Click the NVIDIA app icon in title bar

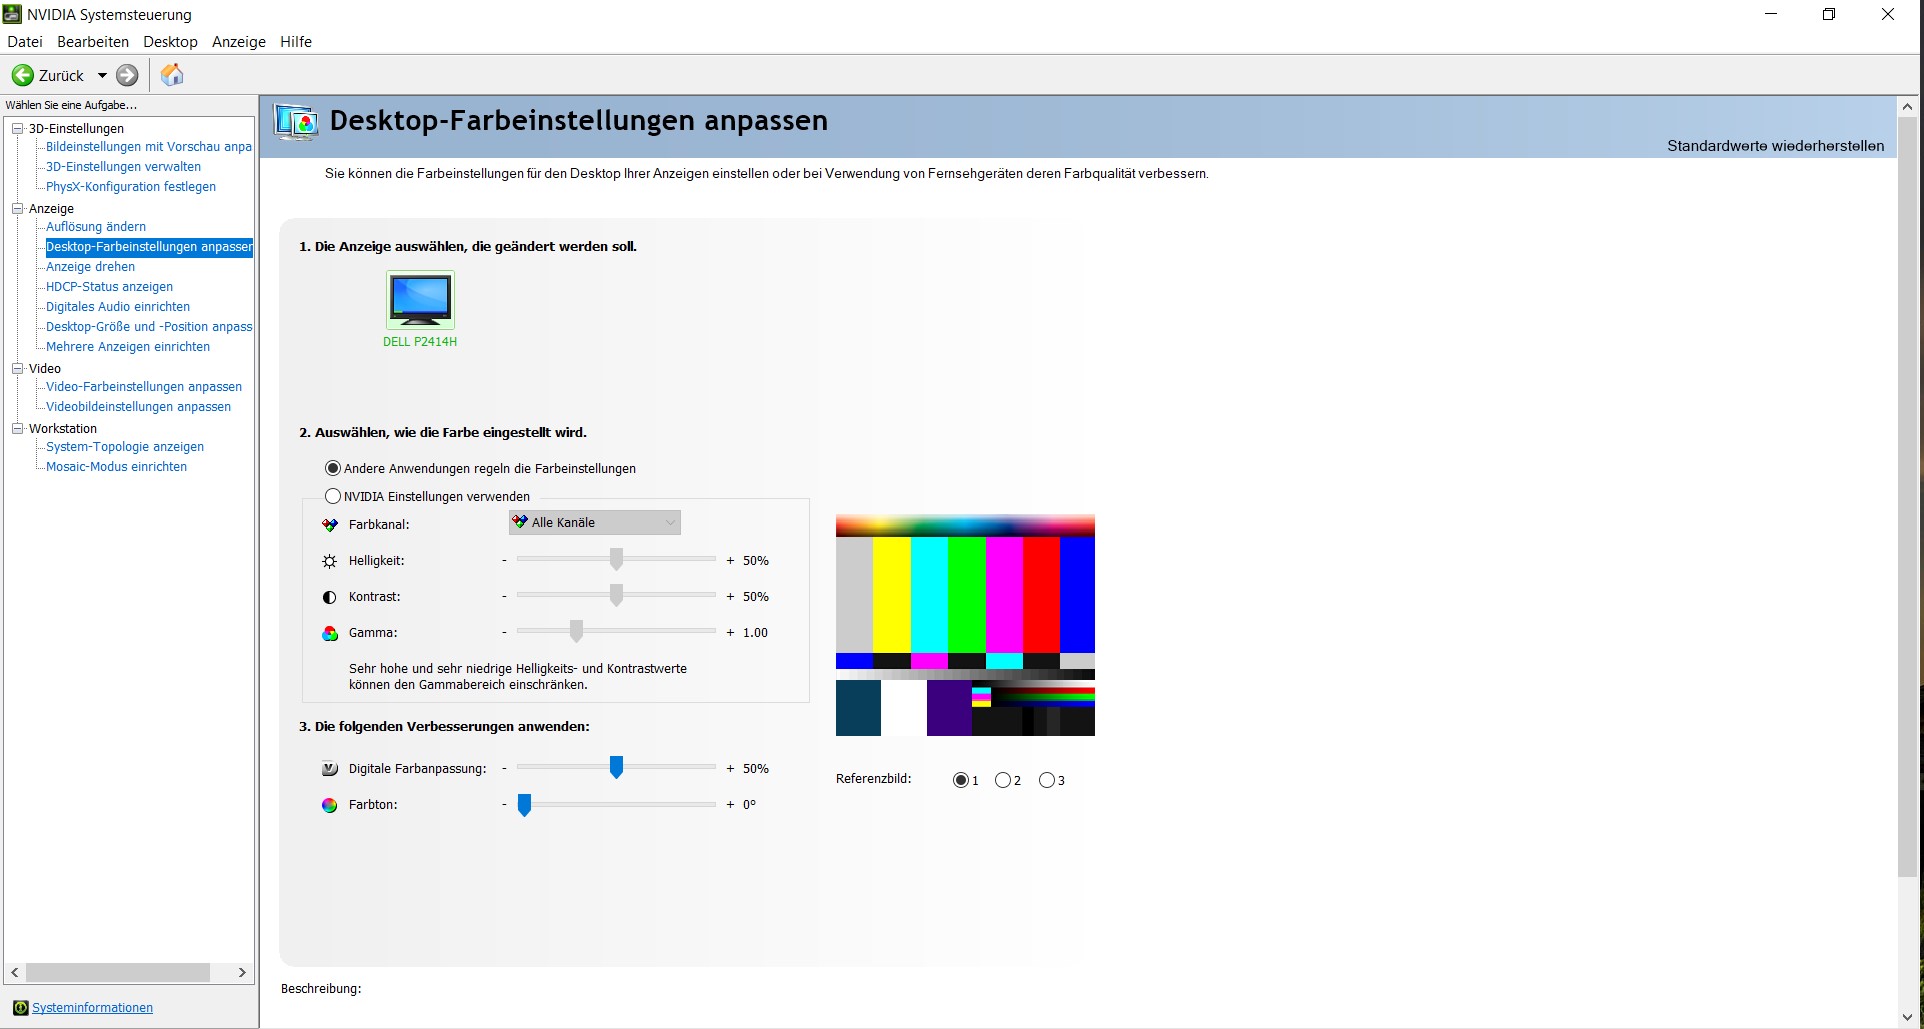tap(12, 14)
